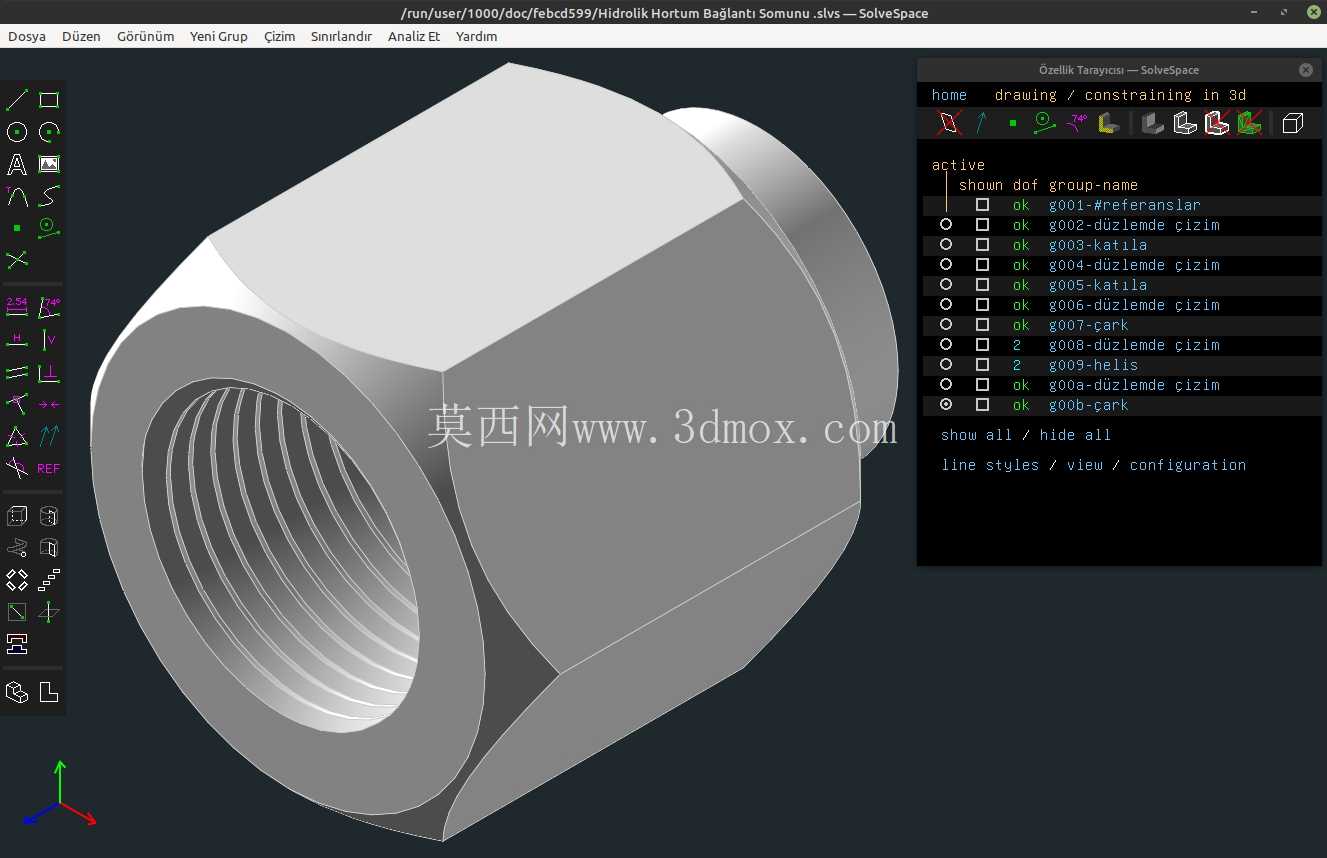
Task: Toggle hidden lines cube icon
Action: 1293,123
